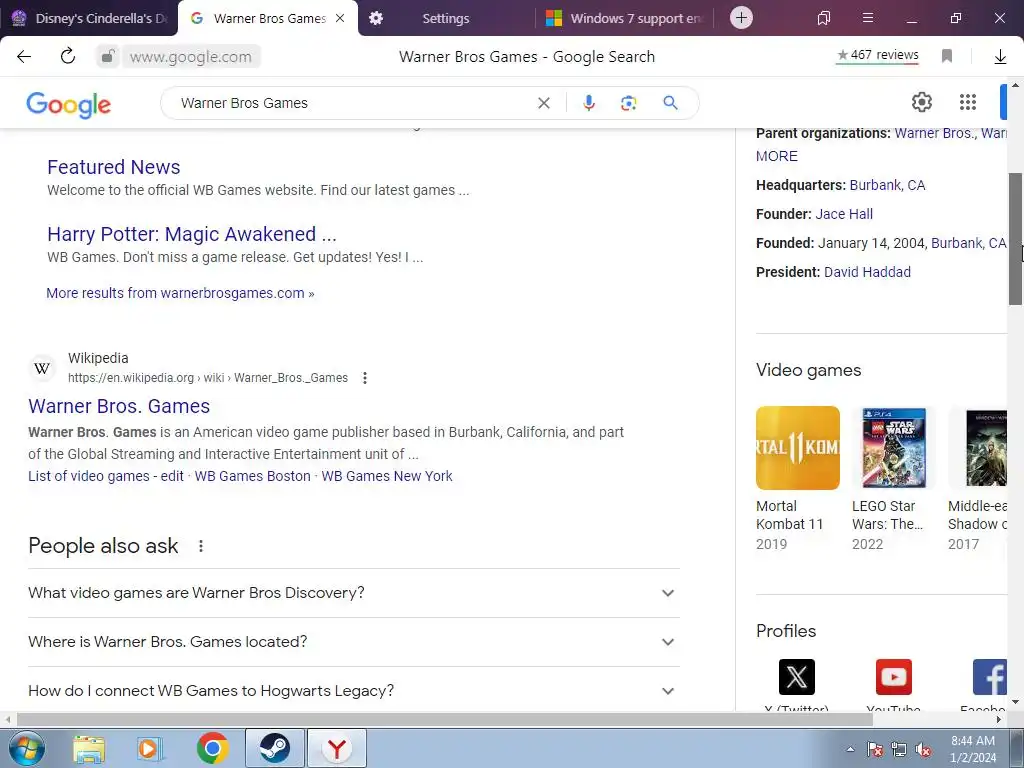Open Mortal Kombat 11 game thumbnail
This screenshot has width=1024, height=768.
click(797, 448)
